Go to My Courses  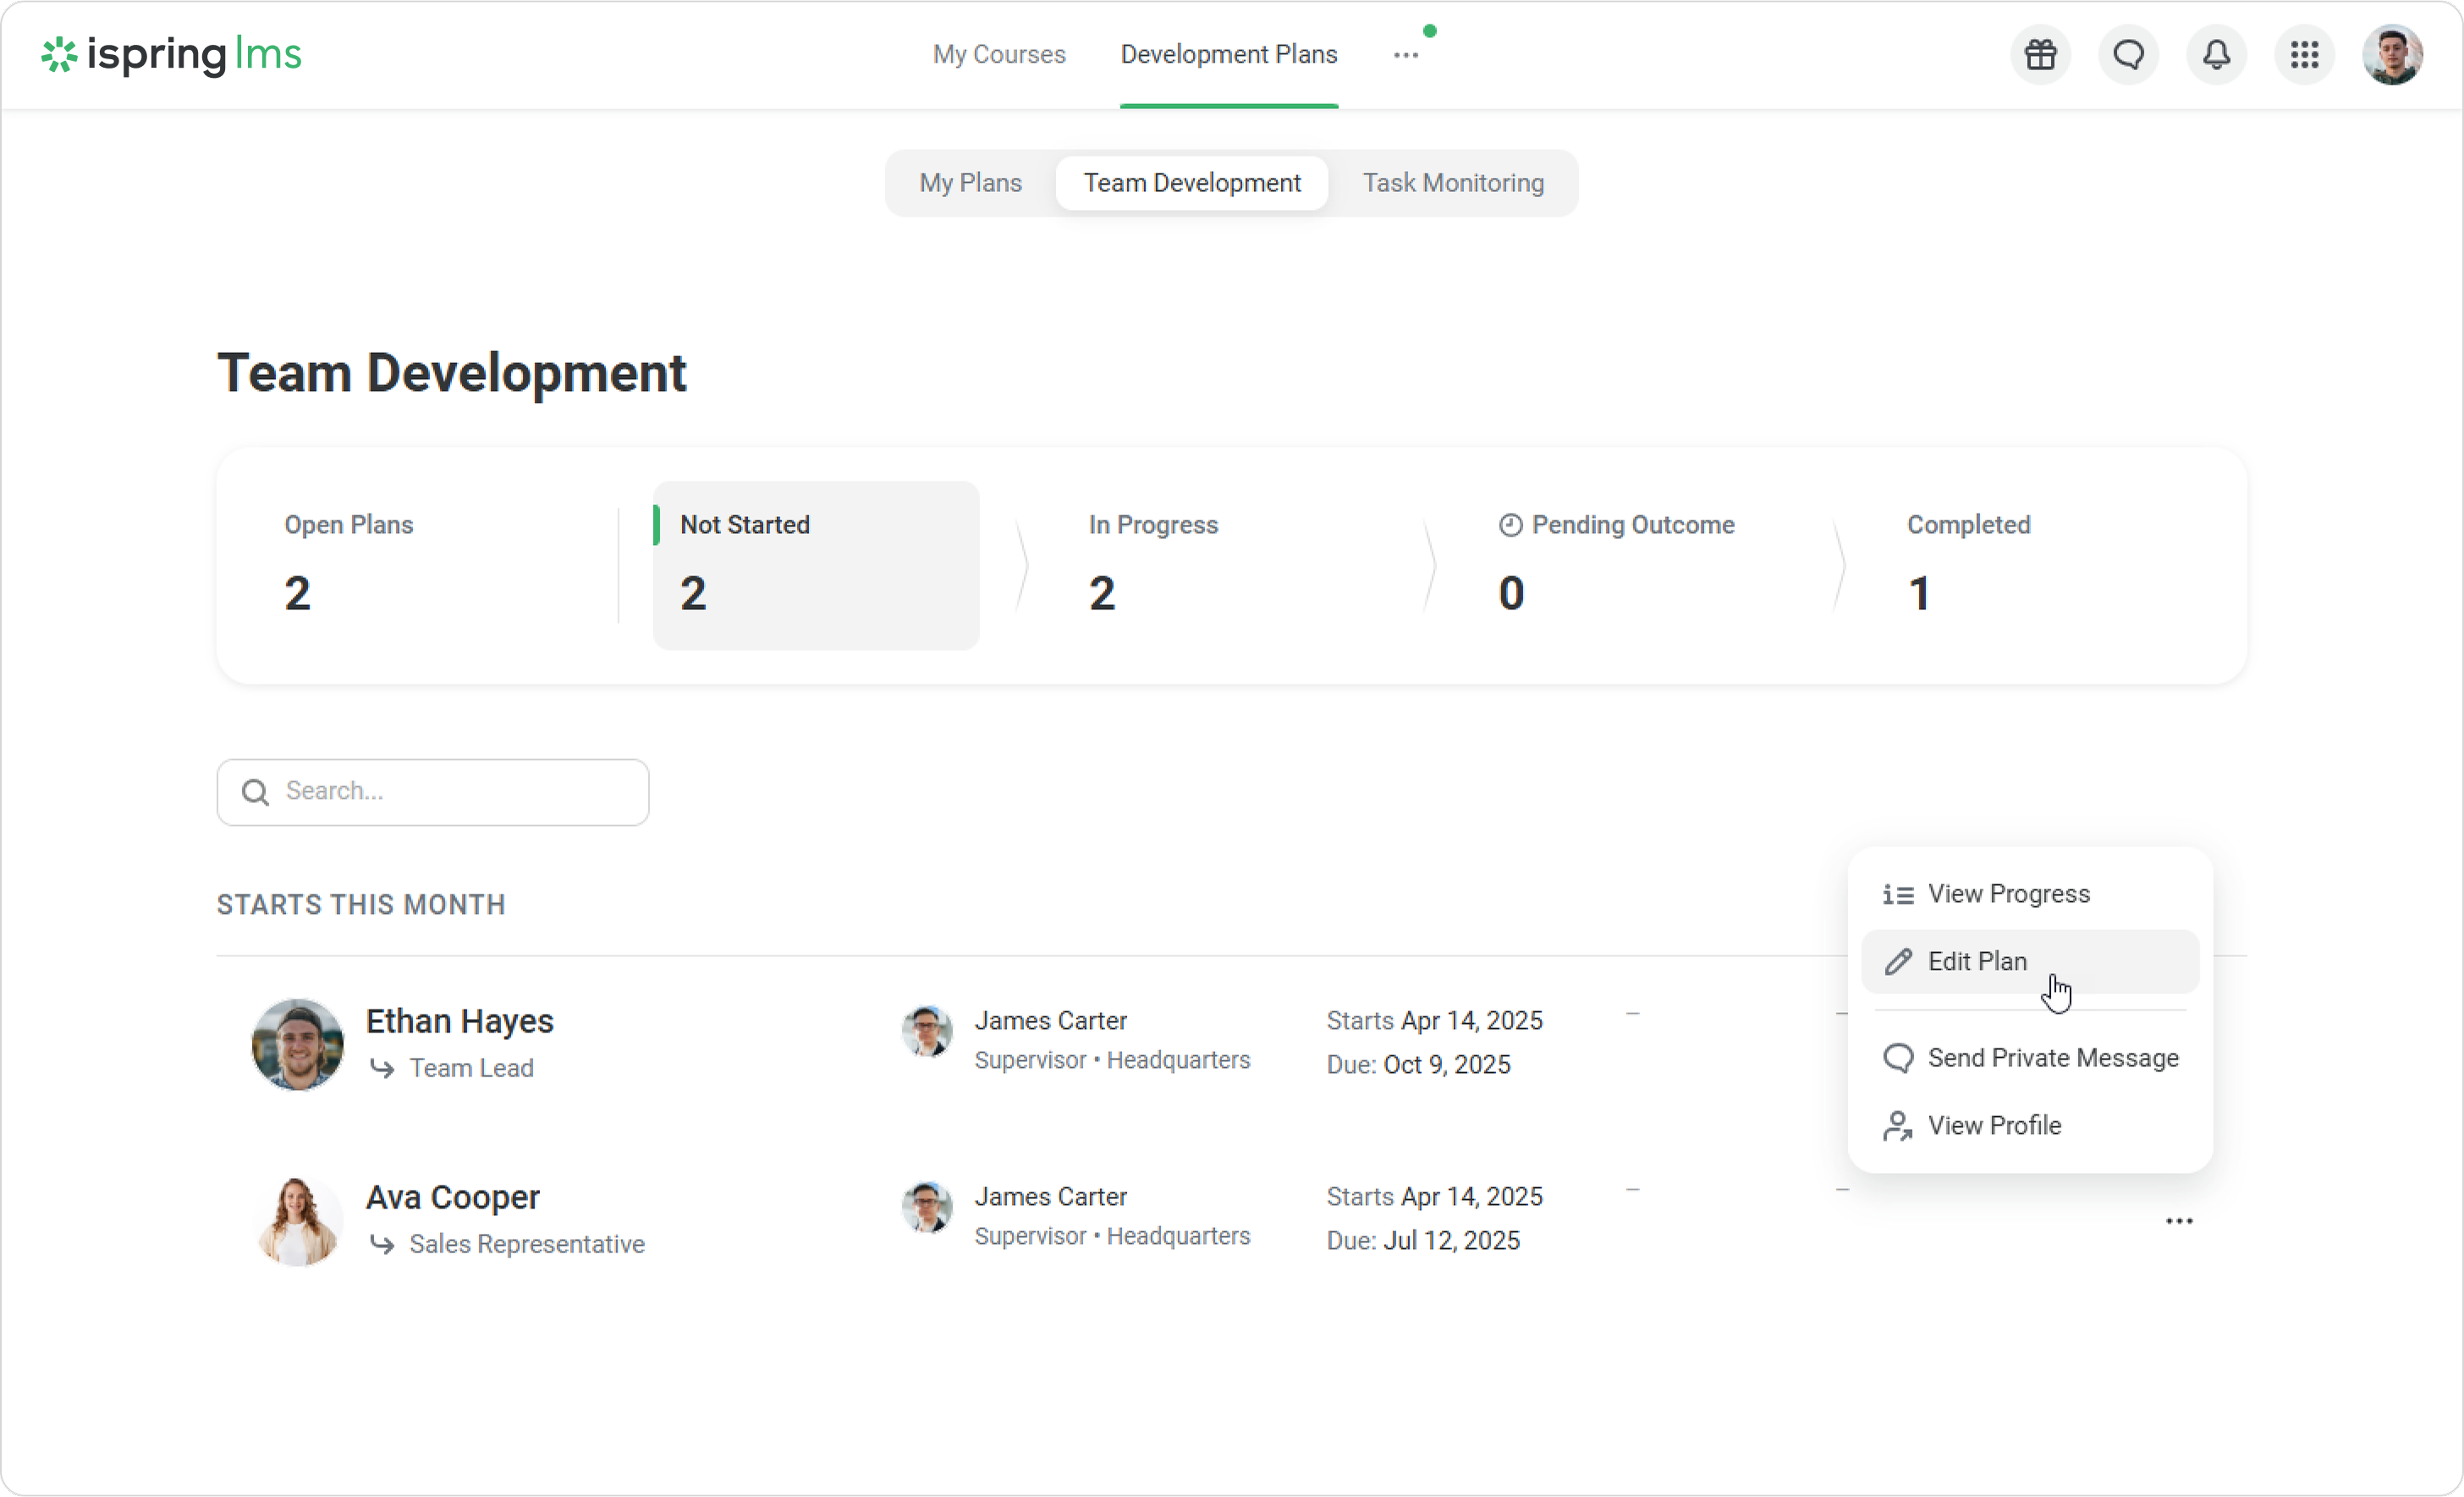(x=999, y=55)
